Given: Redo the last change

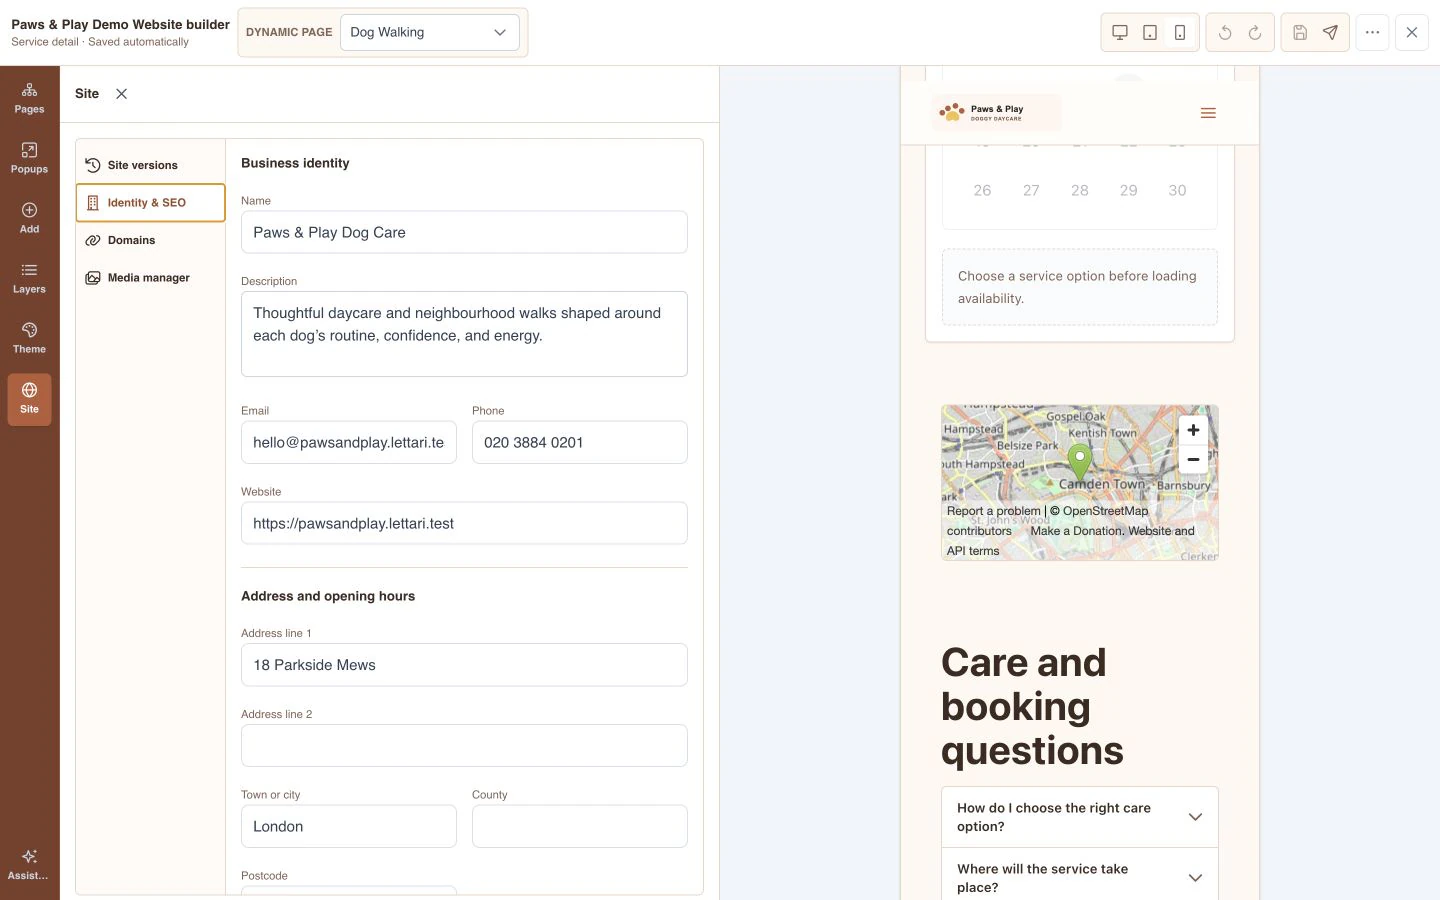Looking at the screenshot, I should [x=1255, y=32].
